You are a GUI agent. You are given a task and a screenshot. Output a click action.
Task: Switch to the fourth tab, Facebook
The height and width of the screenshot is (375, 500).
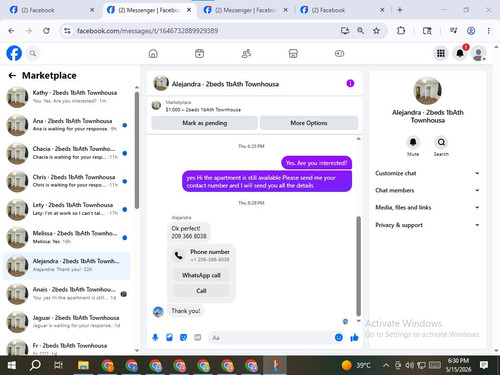click(x=343, y=10)
